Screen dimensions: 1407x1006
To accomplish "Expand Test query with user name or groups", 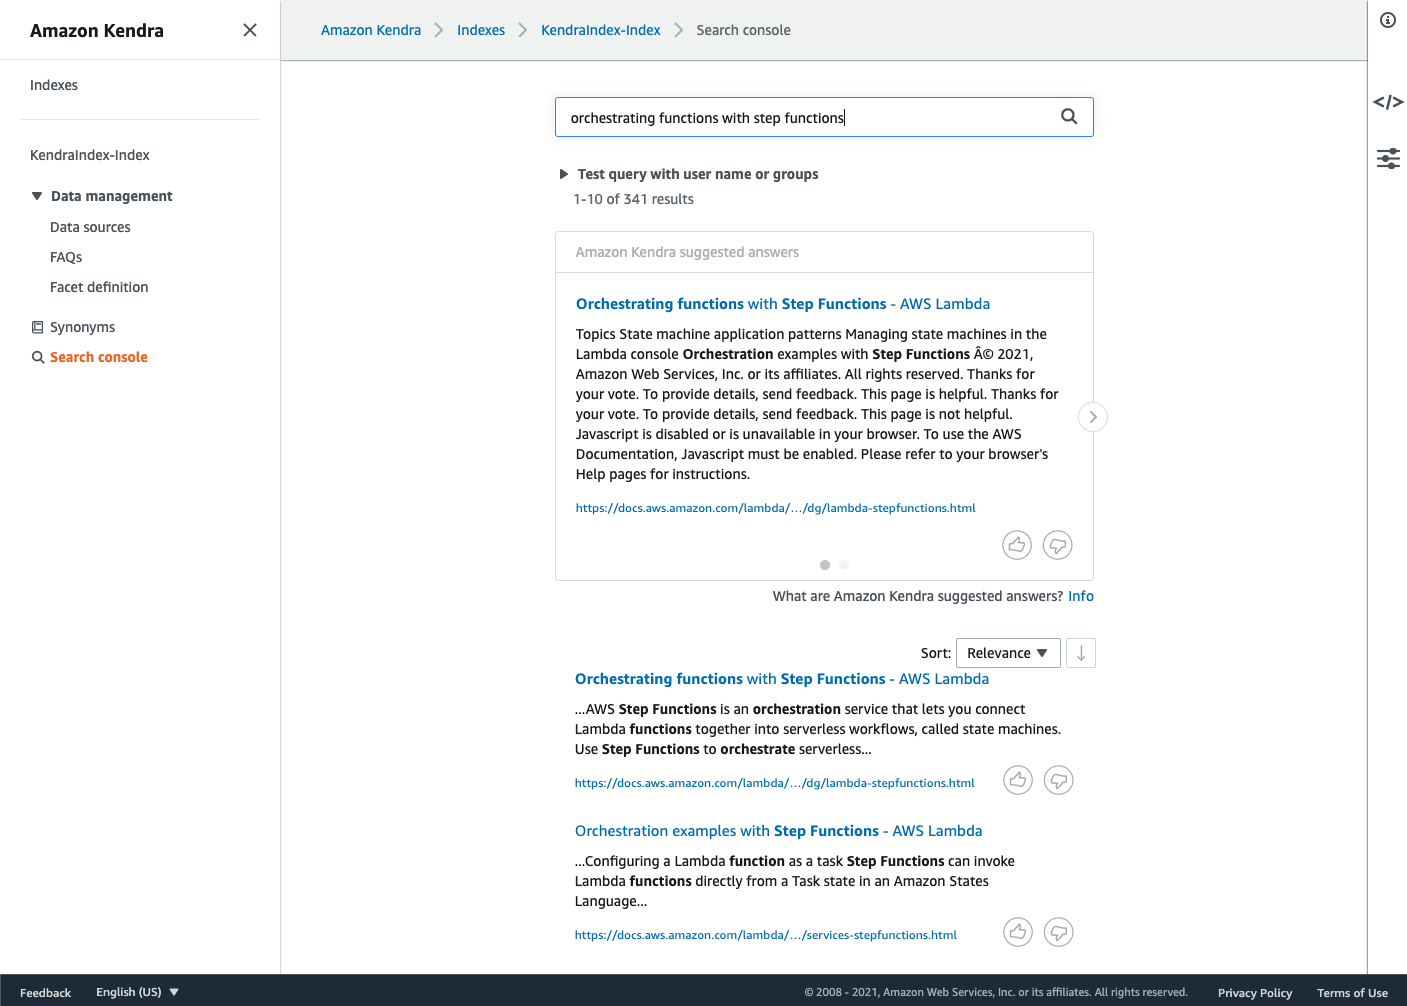I will click(689, 174).
